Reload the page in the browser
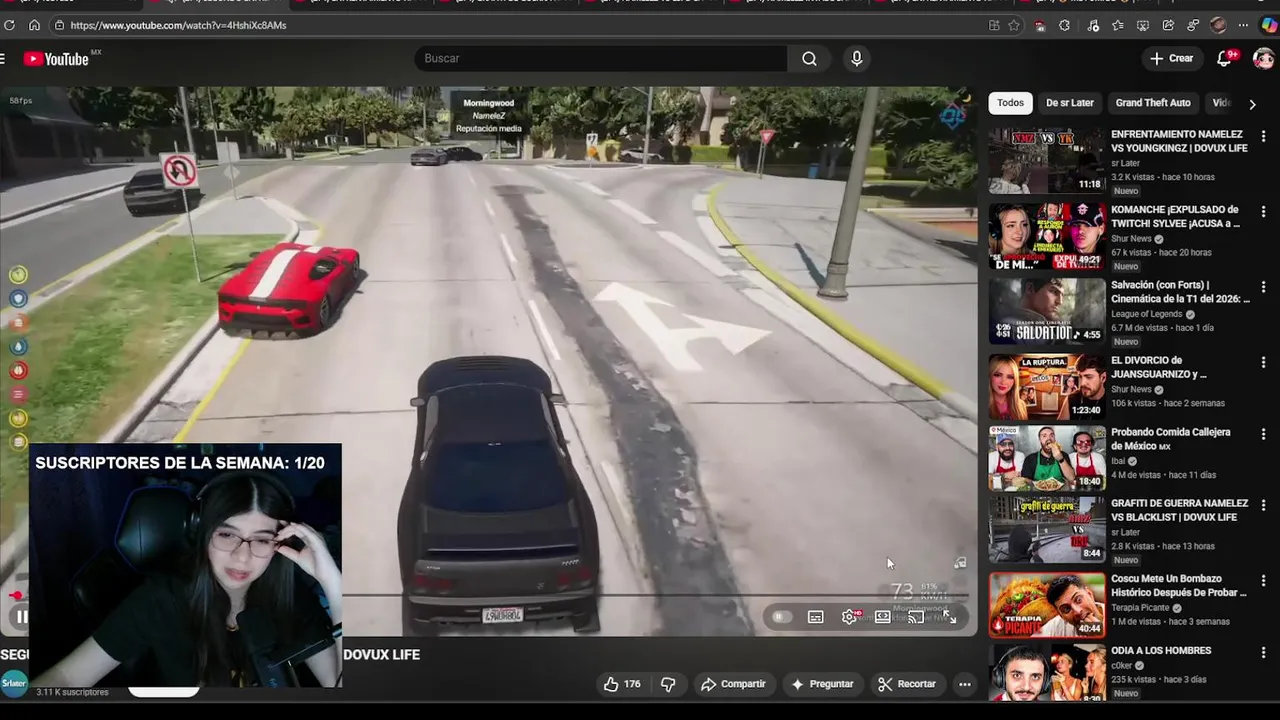 click(x=10, y=25)
